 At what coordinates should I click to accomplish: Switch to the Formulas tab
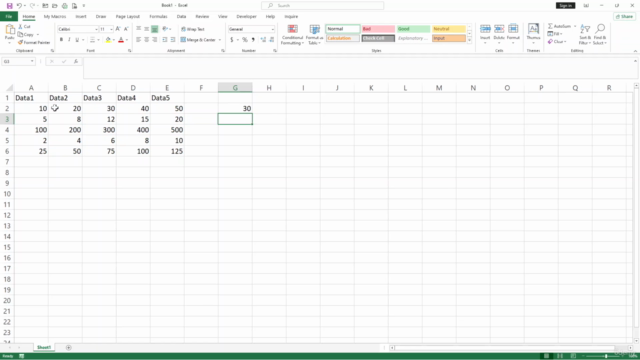(x=158, y=16)
